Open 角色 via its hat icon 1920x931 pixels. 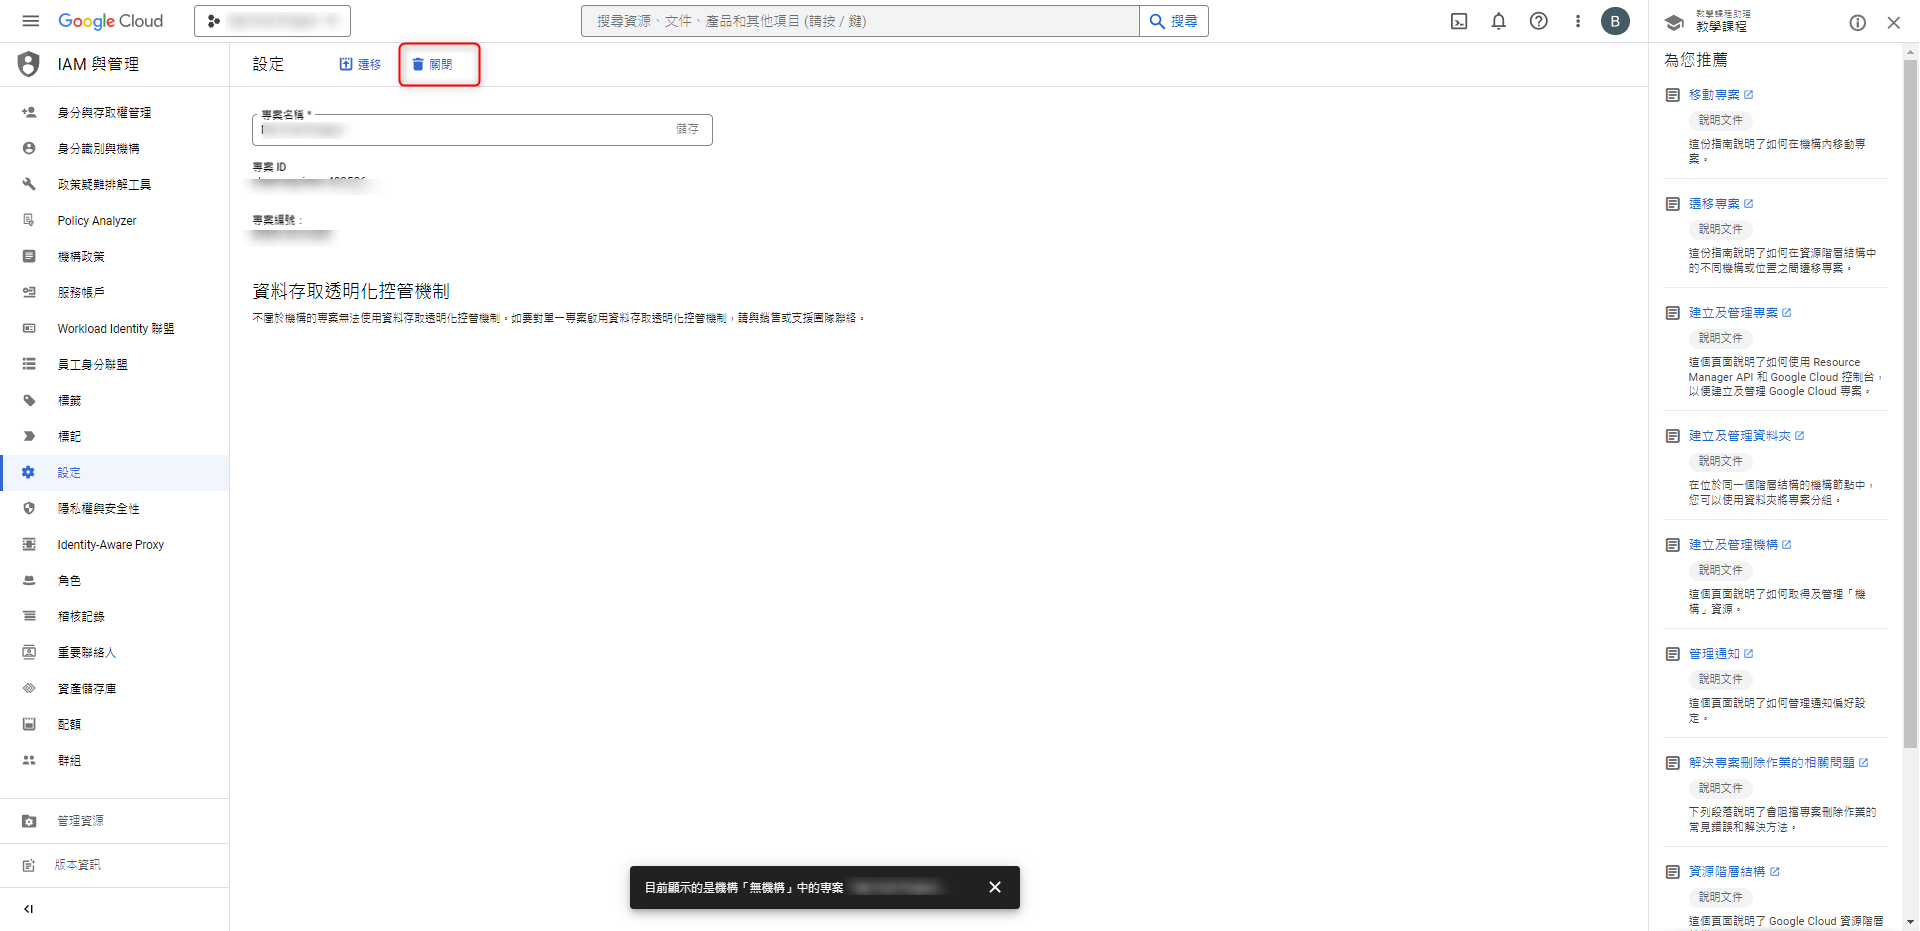[x=29, y=581]
